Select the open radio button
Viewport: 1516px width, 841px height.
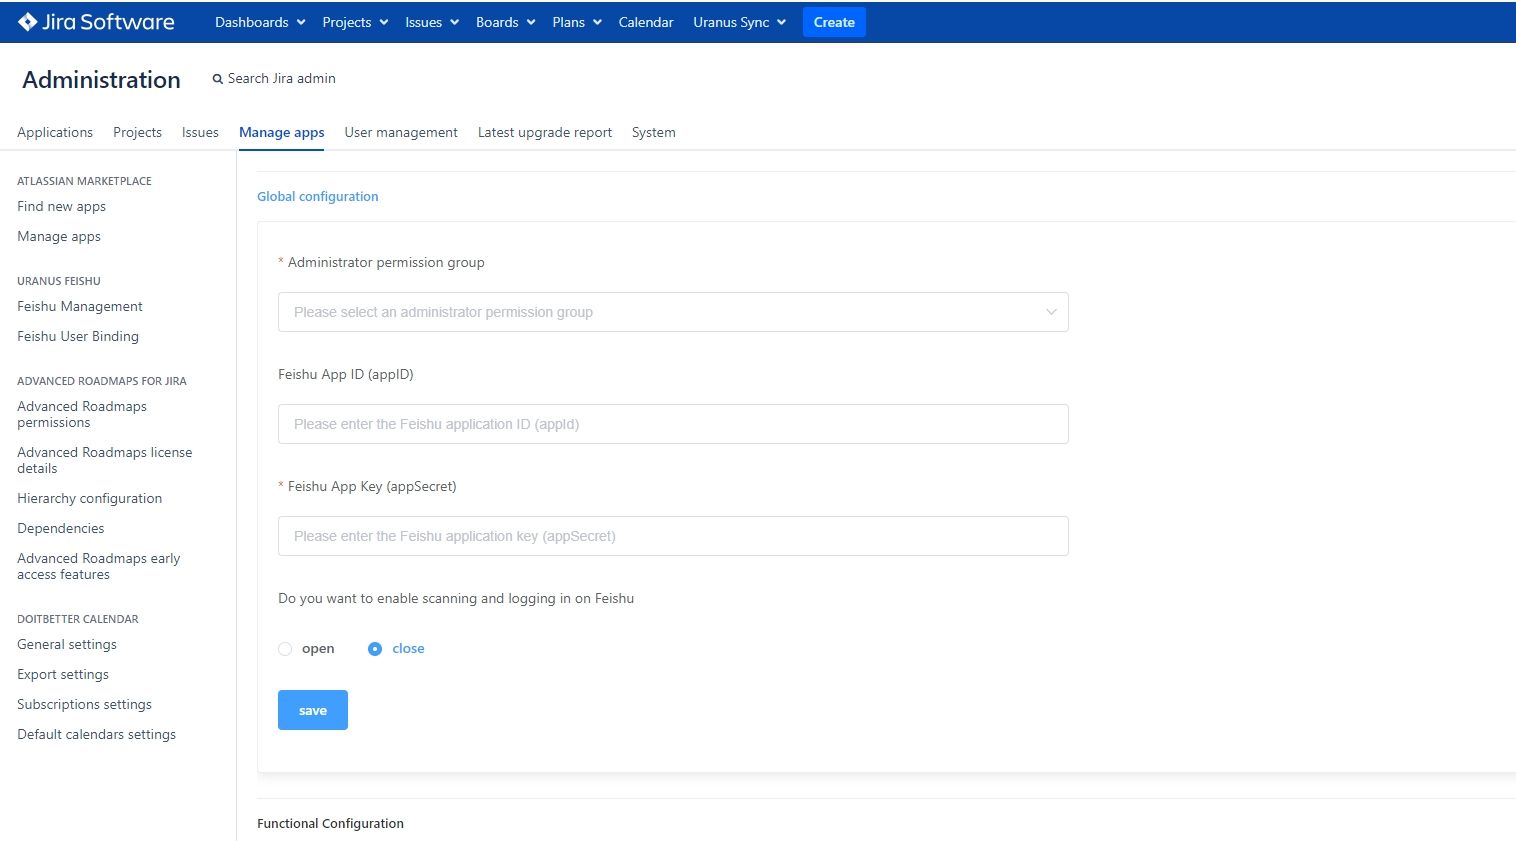285,649
